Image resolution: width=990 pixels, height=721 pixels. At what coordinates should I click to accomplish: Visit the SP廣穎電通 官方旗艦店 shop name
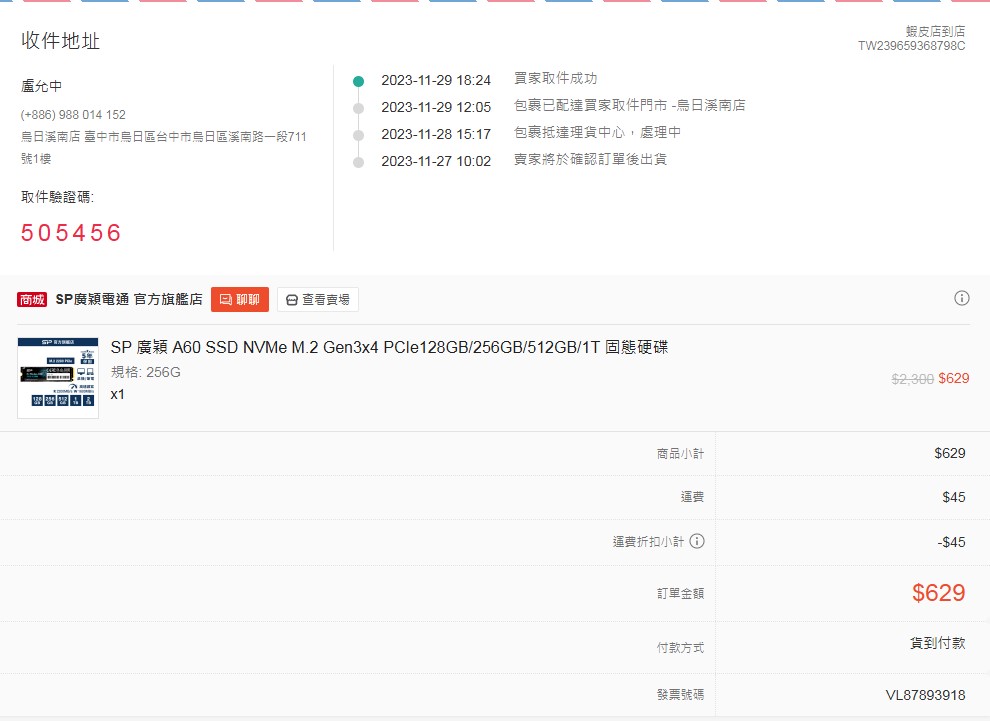129,299
